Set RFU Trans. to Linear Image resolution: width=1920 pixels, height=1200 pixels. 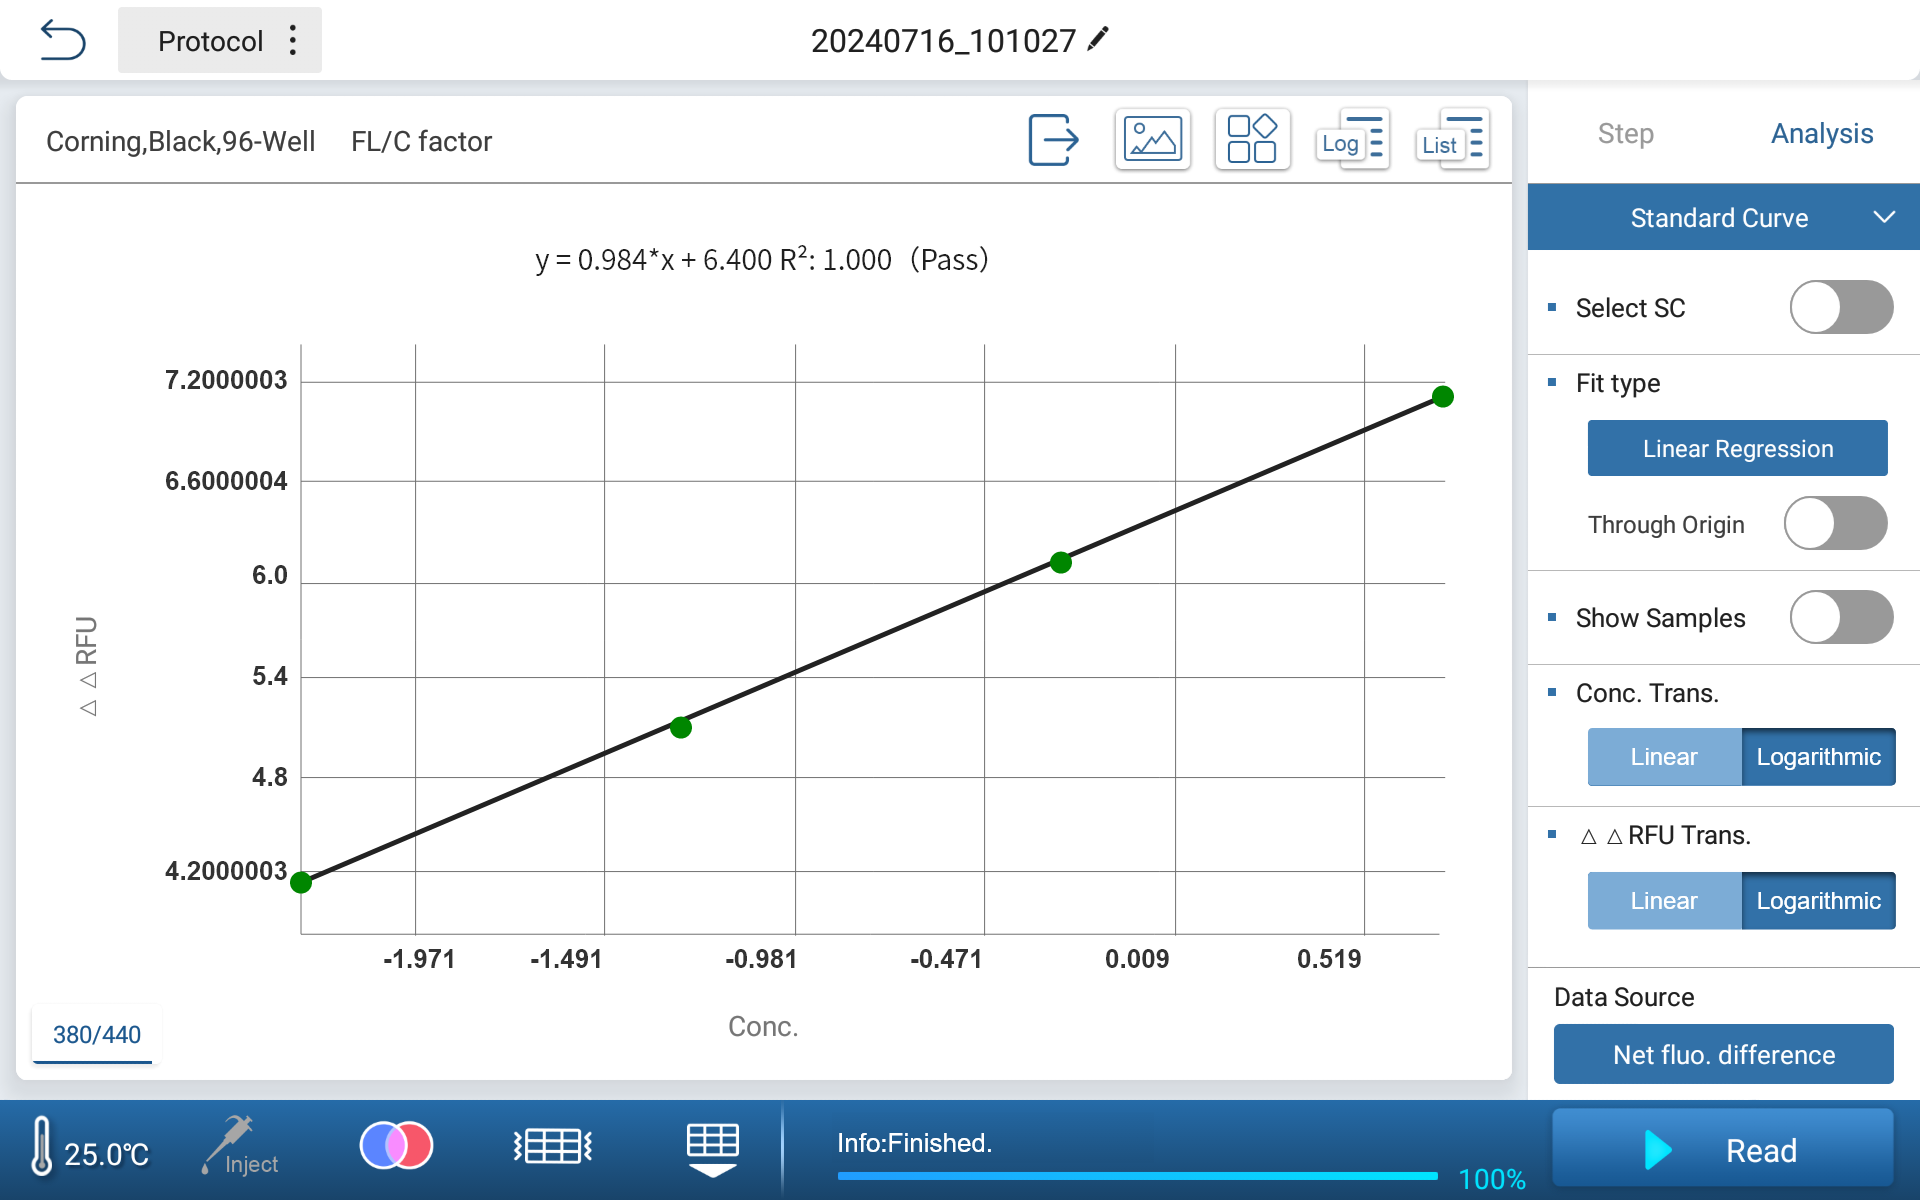click(1664, 901)
